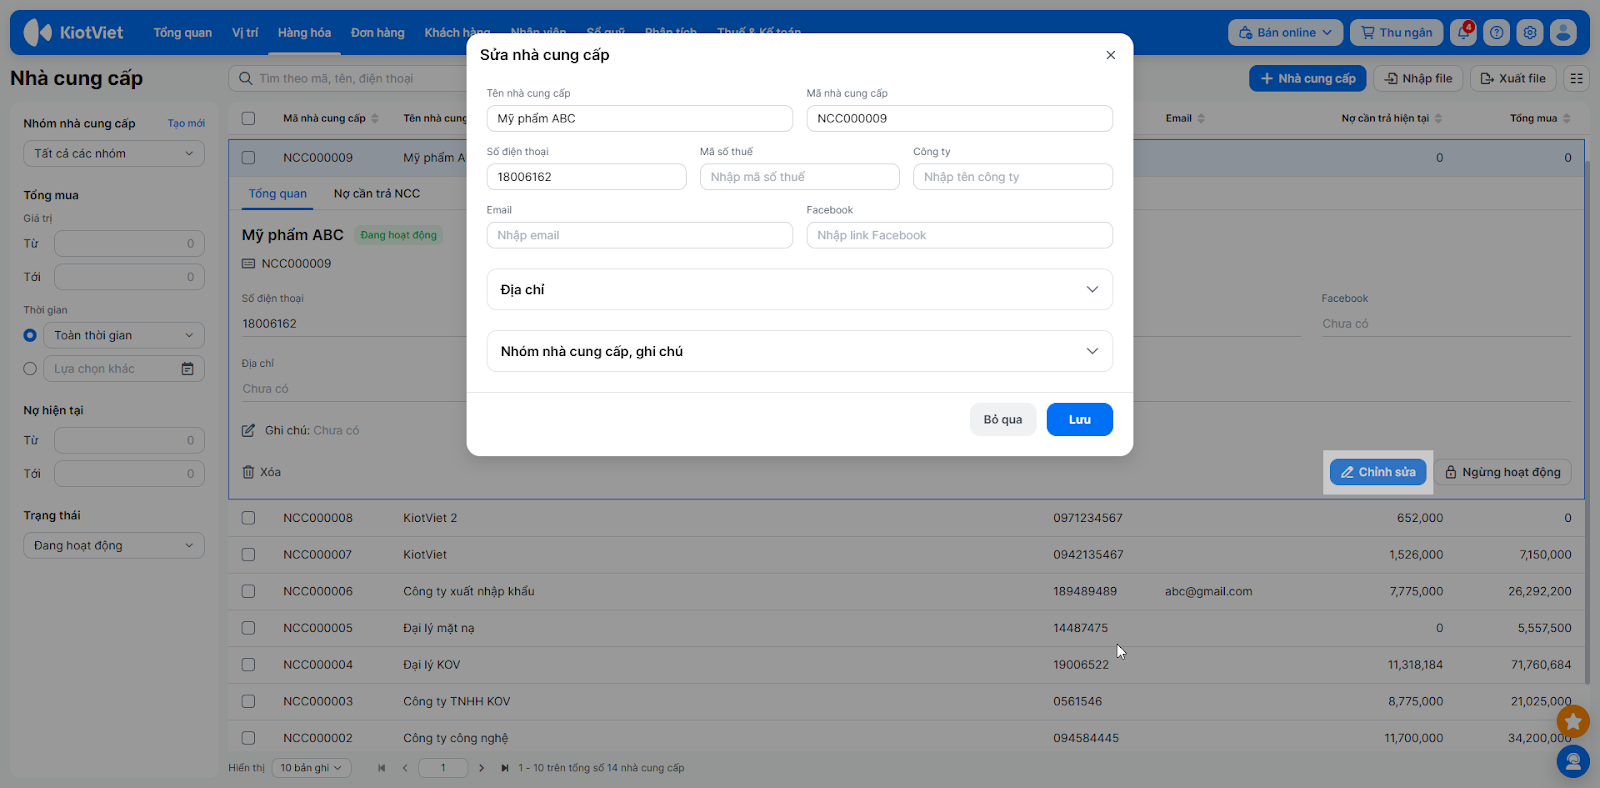Viewport: 1600px width, 788px height.
Task: Click the Nhập link Facebook field
Action: pos(960,235)
